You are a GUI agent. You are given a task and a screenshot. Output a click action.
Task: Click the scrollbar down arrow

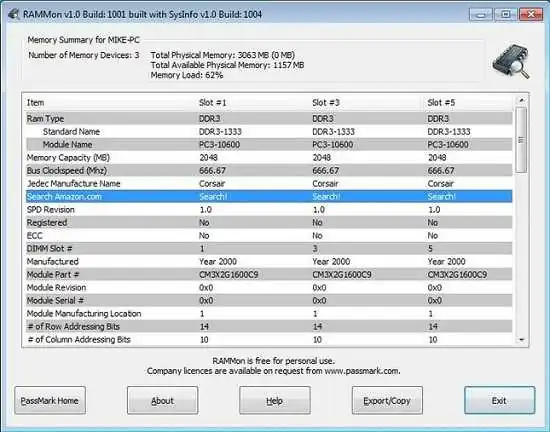click(x=521, y=340)
